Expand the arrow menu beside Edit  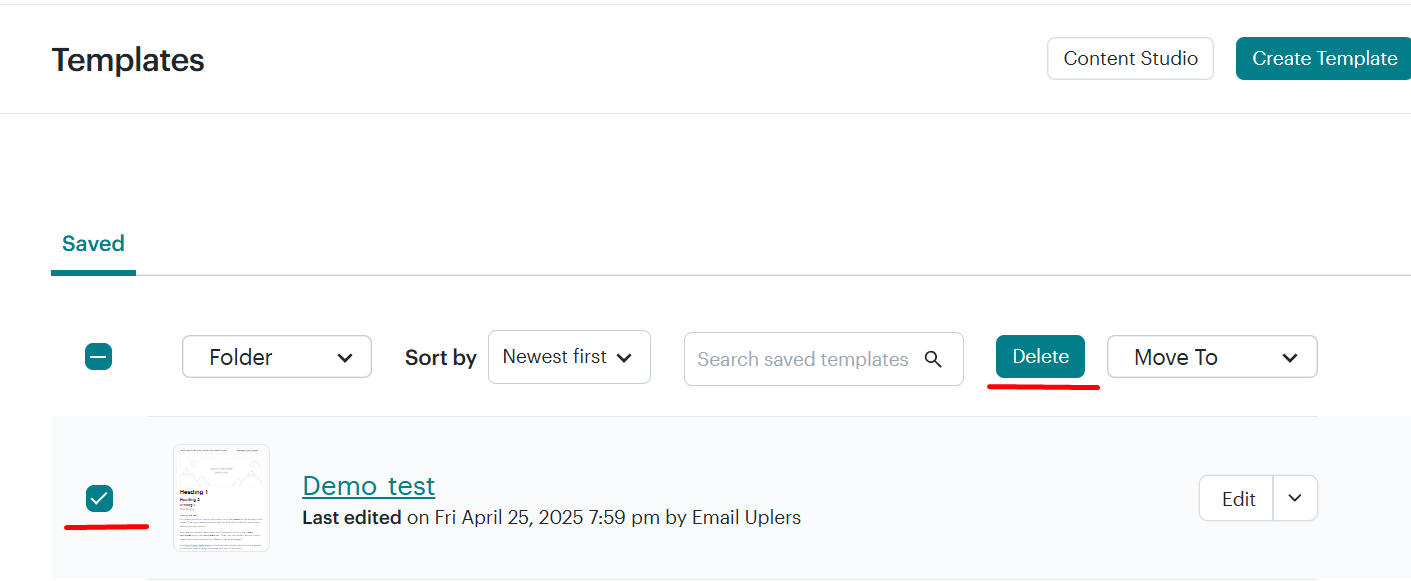(1295, 498)
